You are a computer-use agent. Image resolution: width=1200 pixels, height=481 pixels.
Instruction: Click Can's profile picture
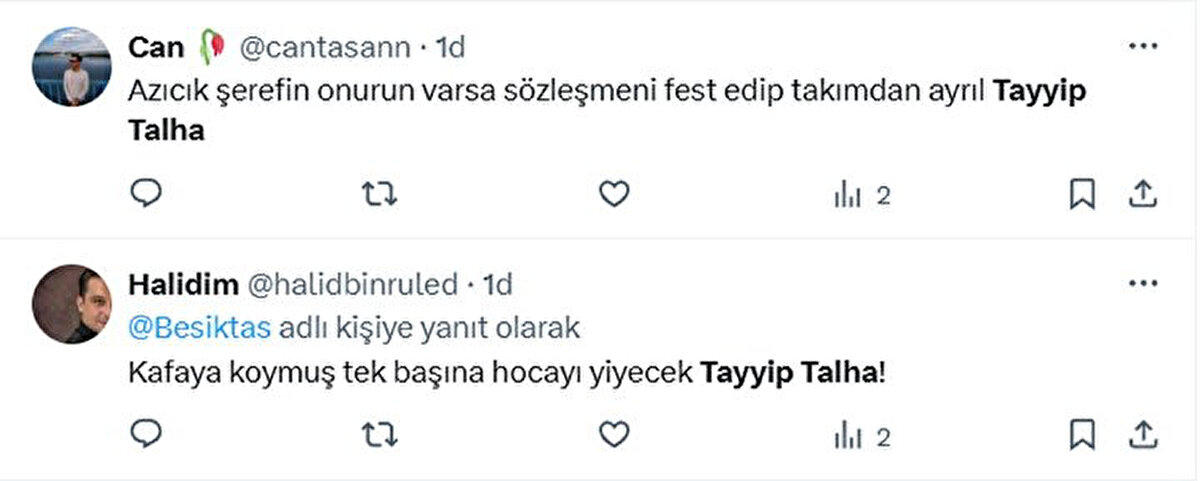click(x=71, y=66)
